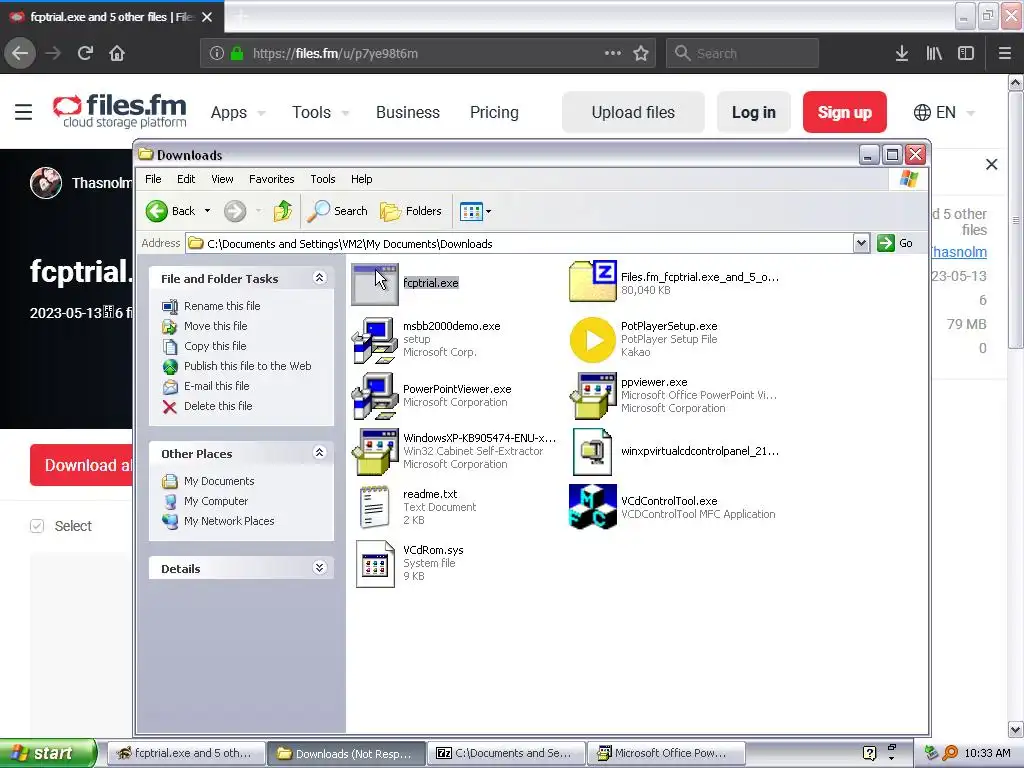This screenshot has height=768, width=1024.
Task: Open My Computer in Other Places
Action: pos(216,501)
